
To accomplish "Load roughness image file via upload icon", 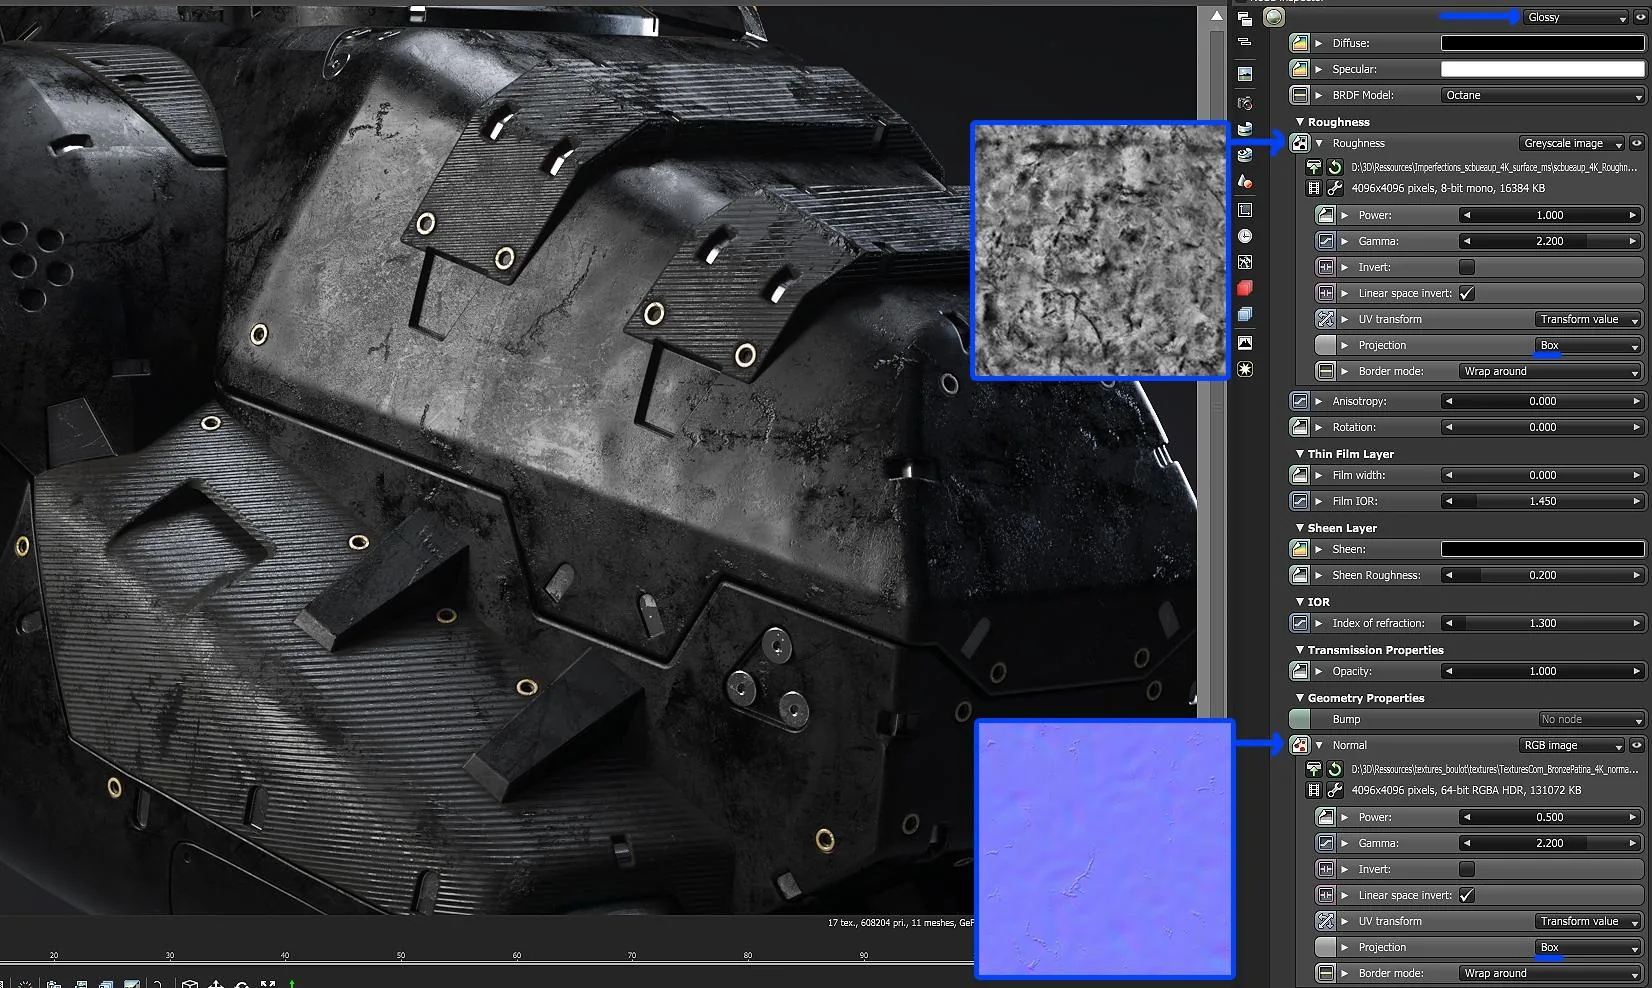I will tap(1314, 167).
